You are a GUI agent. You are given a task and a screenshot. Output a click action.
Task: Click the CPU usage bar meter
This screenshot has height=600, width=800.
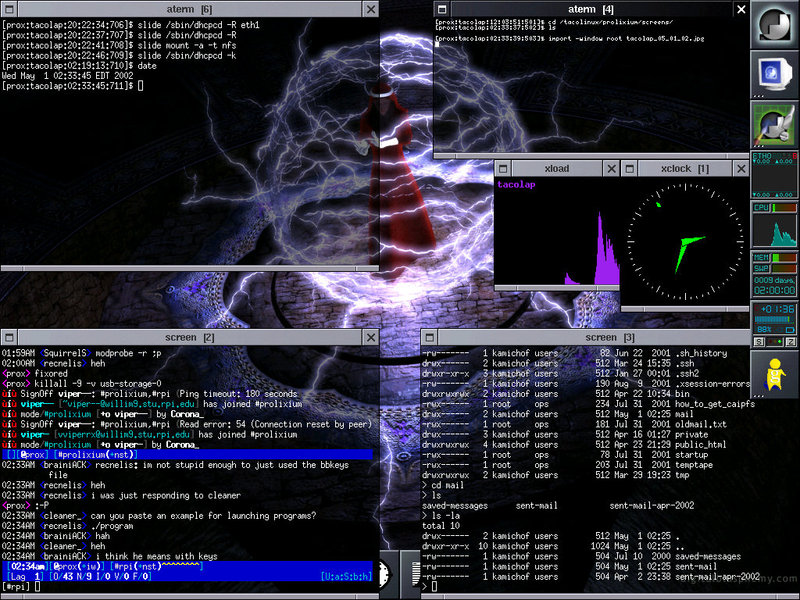(784, 208)
